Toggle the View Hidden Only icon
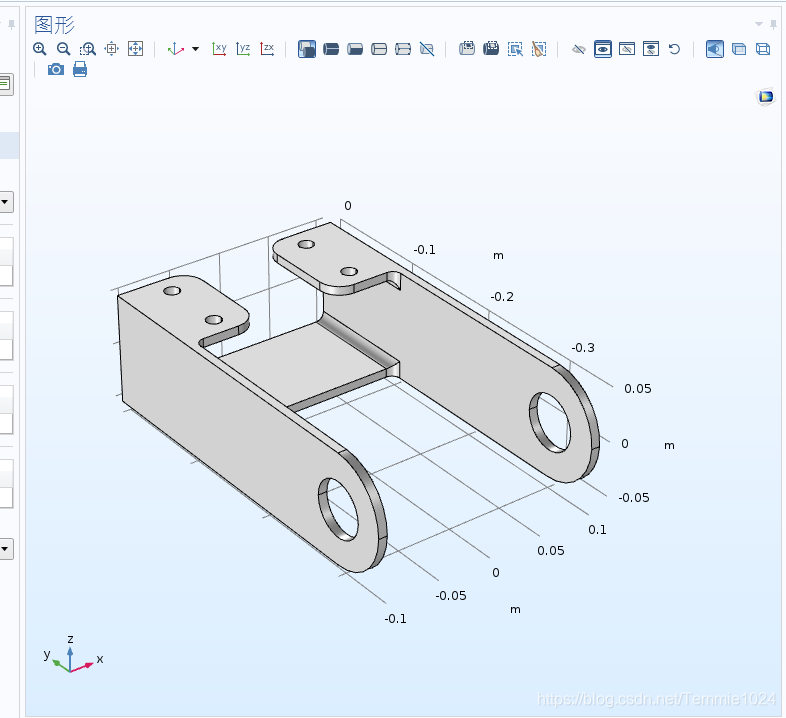786x718 pixels. pos(627,49)
